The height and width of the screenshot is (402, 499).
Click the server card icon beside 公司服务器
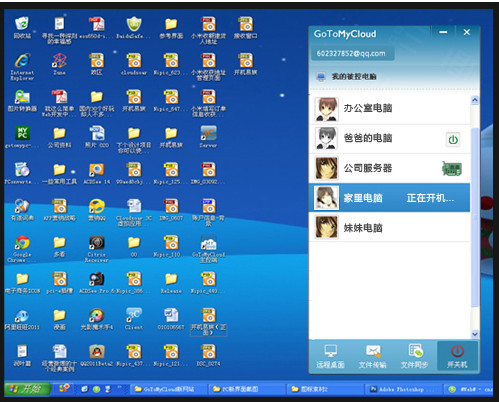tap(452, 168)
